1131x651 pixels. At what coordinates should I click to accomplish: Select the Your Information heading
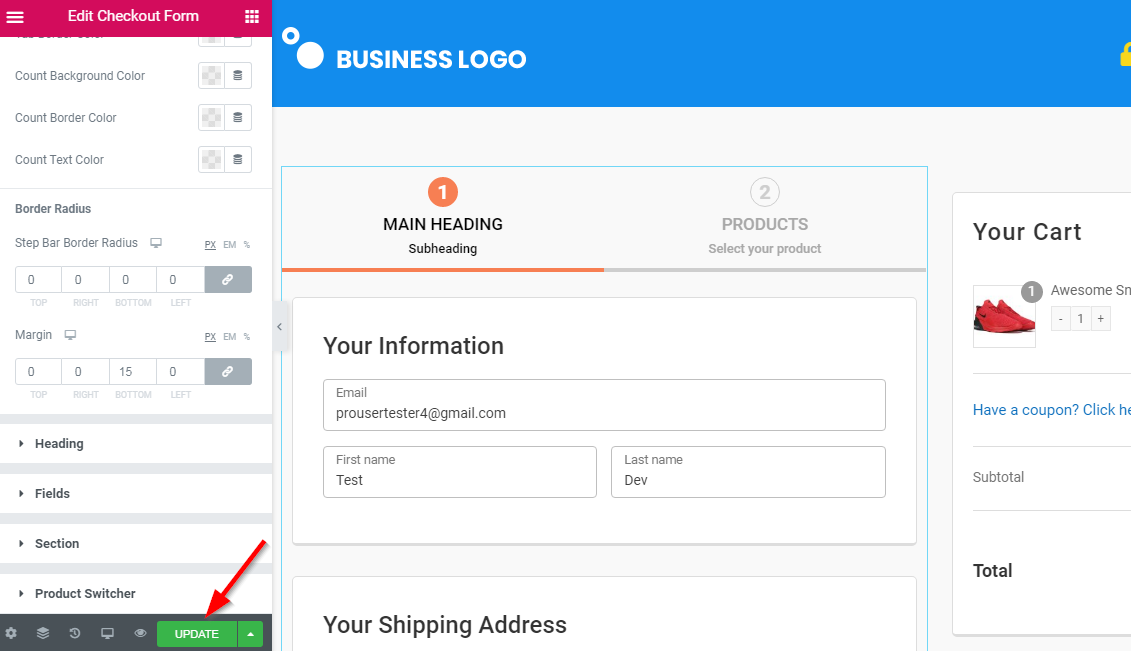413,346
